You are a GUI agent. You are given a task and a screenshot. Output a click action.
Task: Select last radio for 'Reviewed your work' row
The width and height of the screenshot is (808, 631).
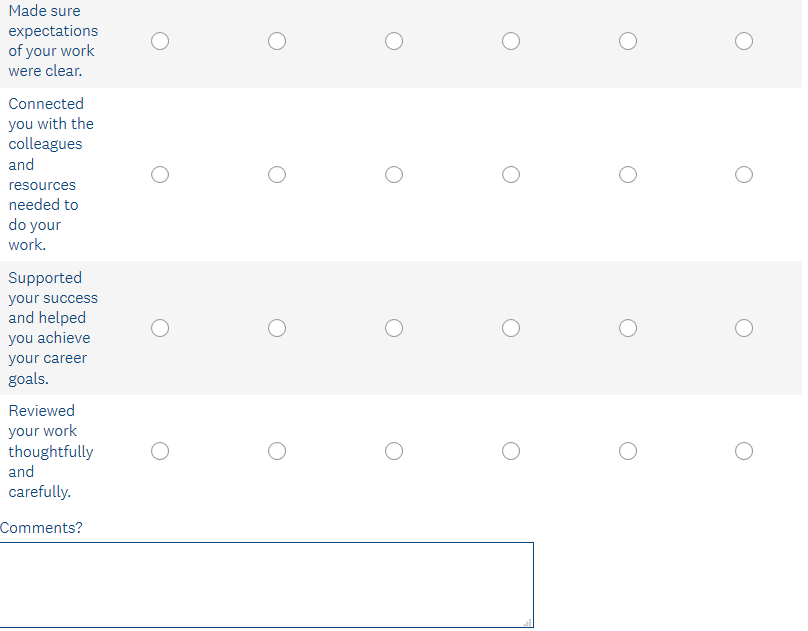coord(744,451)
